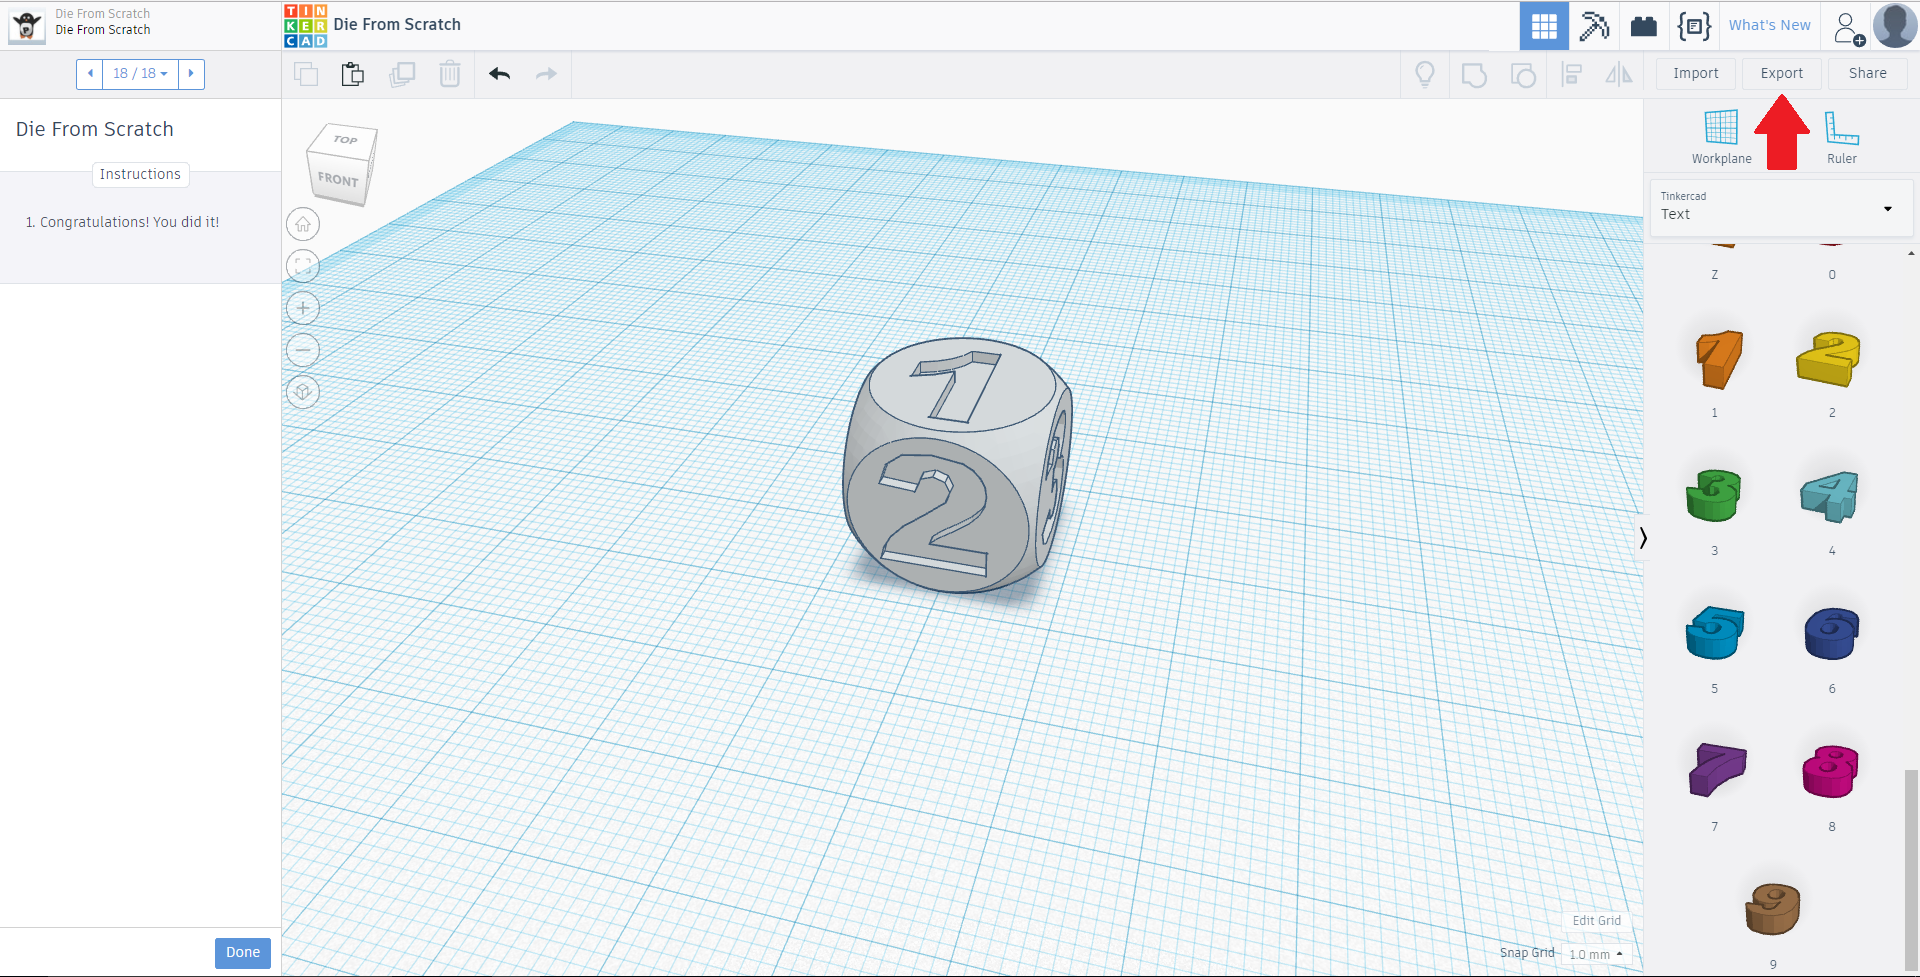The width and height of the screenshot is (1920, 977).
Task: Invite a collaborator with add-person icon
Action: [1849, 27]
